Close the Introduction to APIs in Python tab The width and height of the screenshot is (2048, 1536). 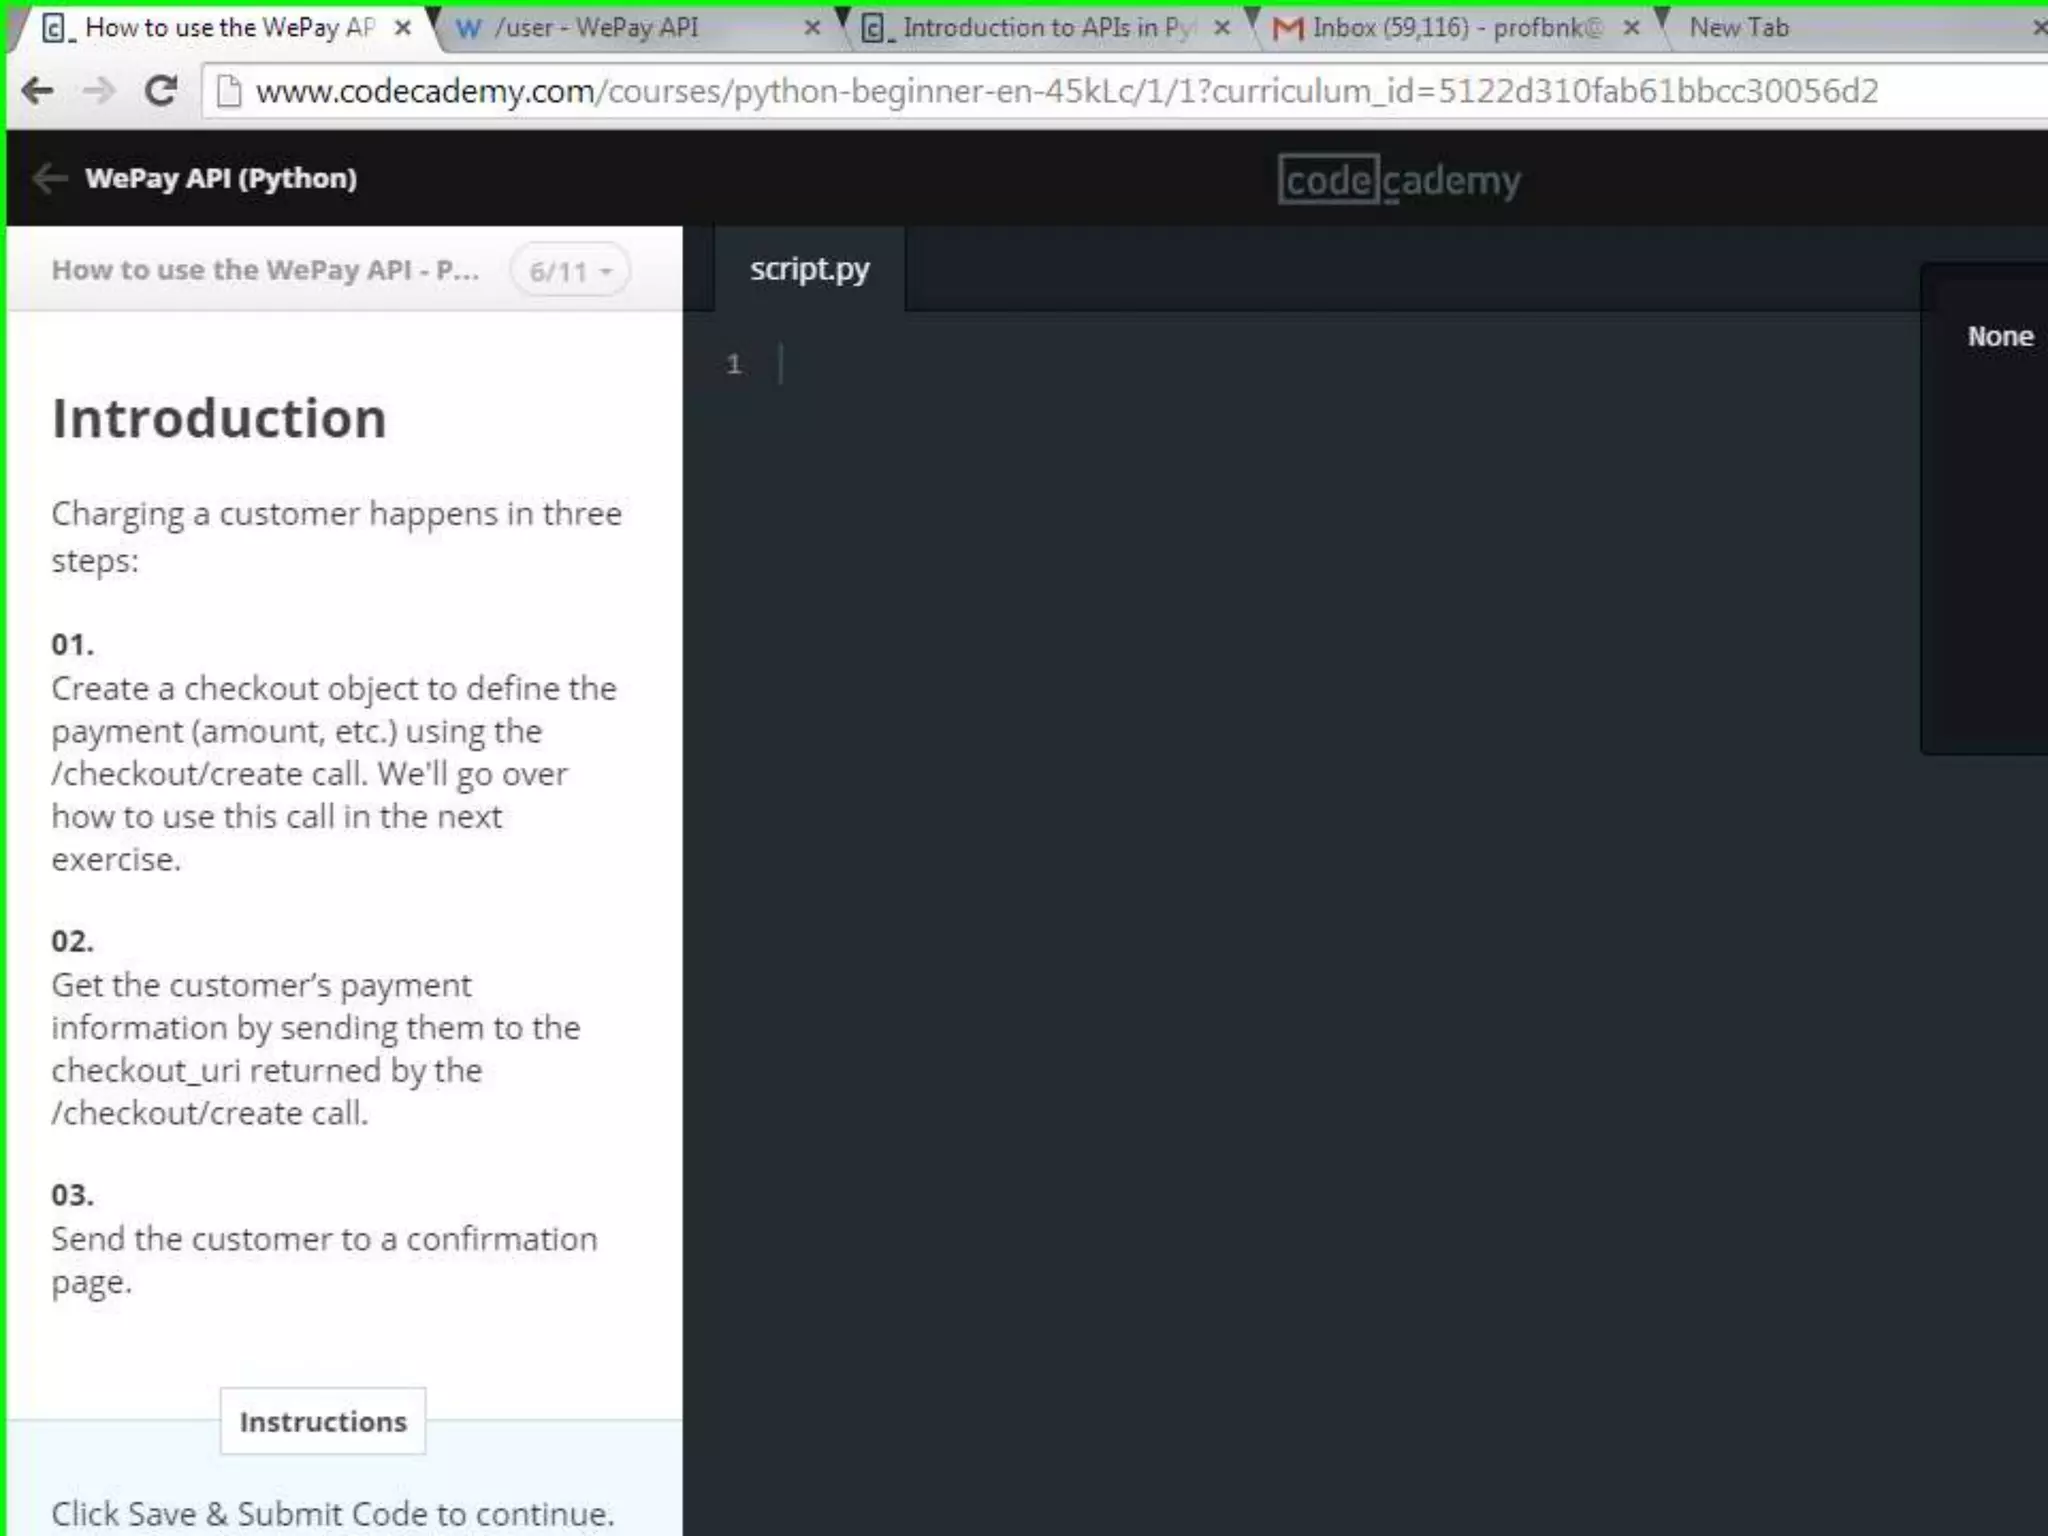(x=1221, y=28)
